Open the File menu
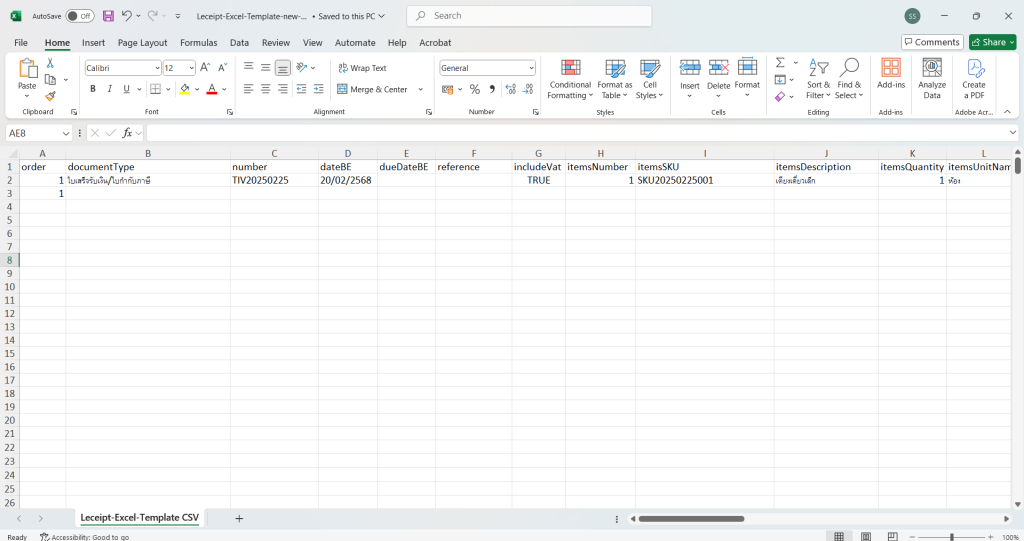This screenshot has width=1024, height=541. click(x=21, y=42)
